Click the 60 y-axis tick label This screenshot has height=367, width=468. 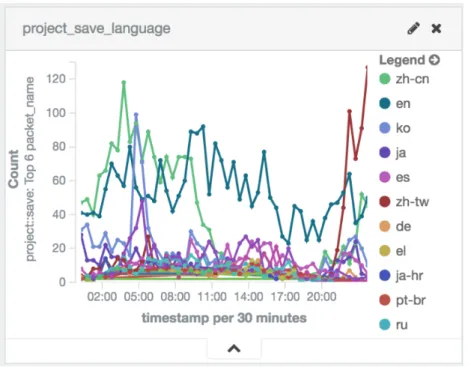[x=59, y=181]
